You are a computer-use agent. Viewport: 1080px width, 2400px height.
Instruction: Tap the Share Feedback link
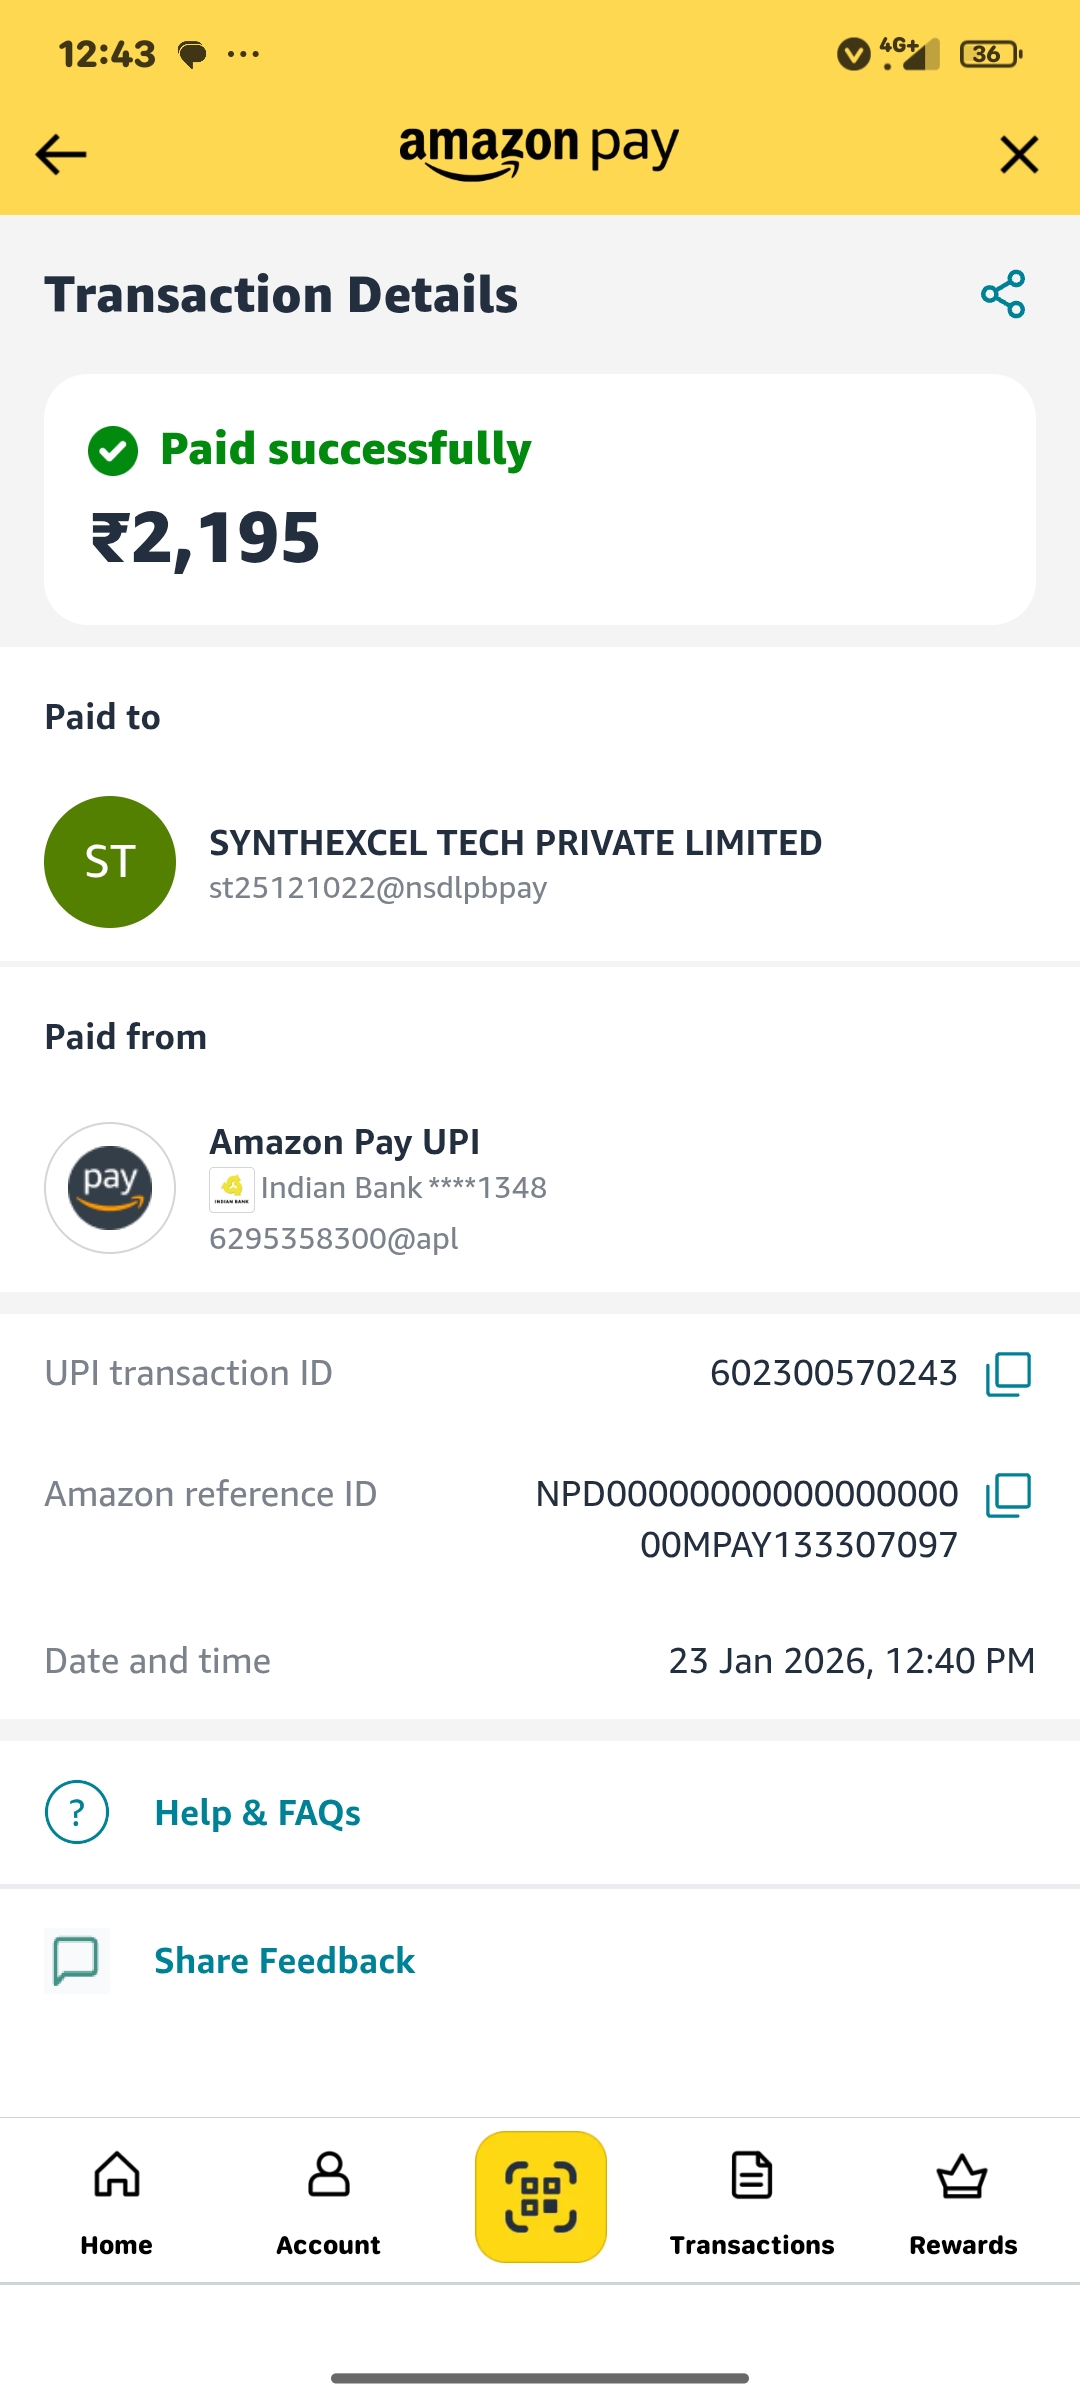(x=284, y=1961)
